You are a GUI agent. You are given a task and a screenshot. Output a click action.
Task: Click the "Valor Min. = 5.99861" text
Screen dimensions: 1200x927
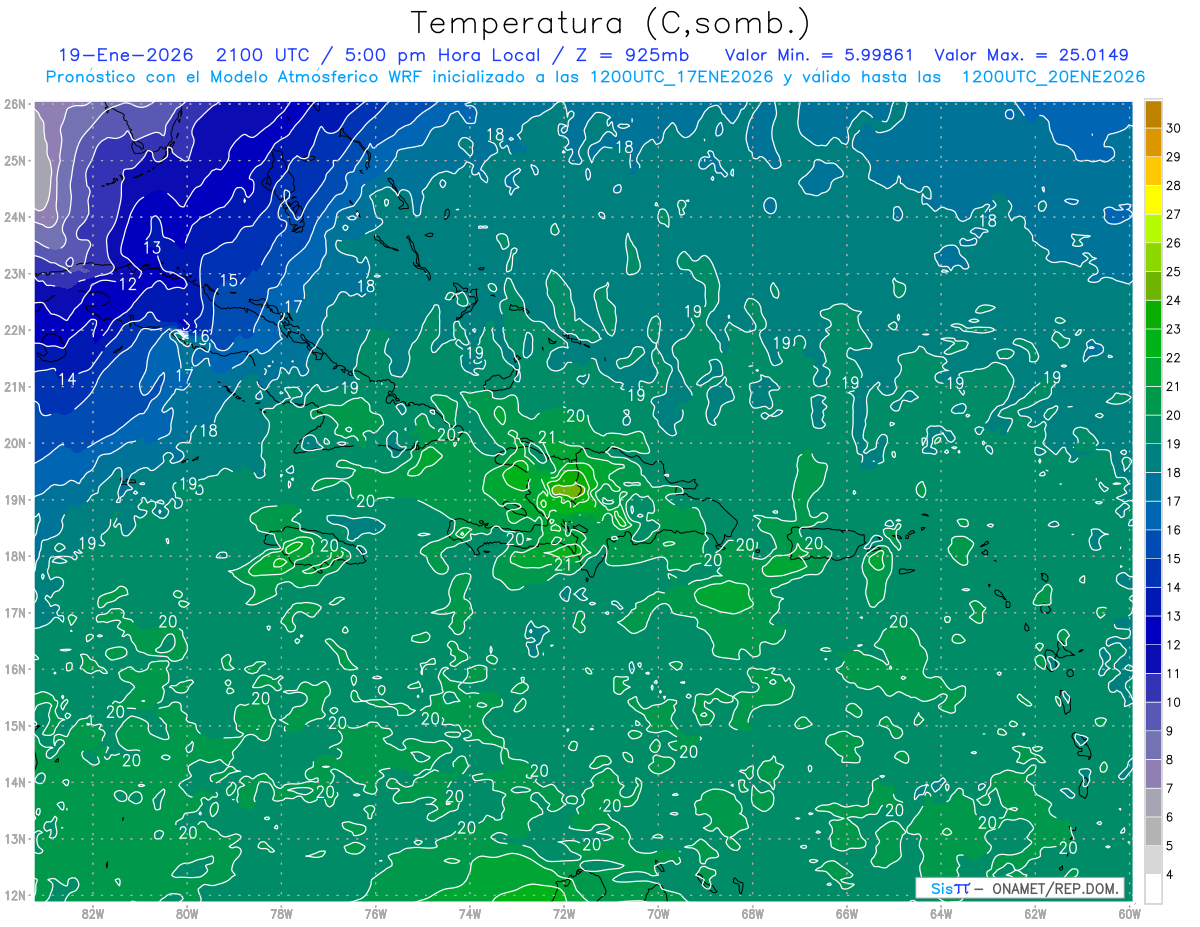818,55
